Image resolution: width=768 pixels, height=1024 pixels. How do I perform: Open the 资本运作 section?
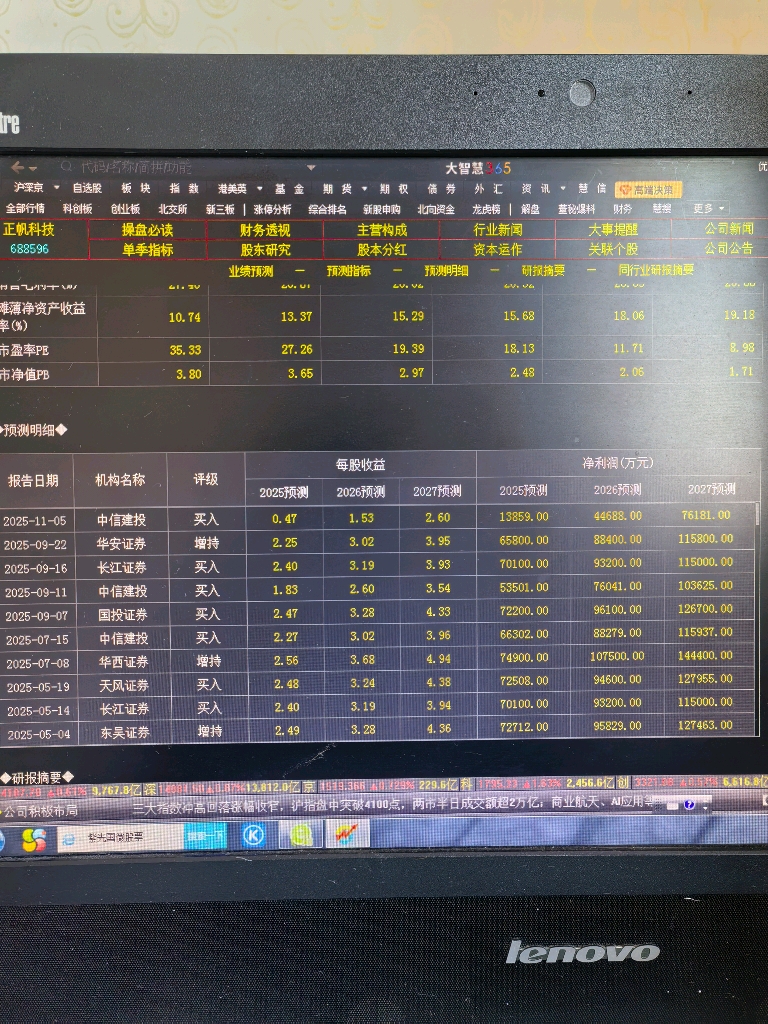498,249
